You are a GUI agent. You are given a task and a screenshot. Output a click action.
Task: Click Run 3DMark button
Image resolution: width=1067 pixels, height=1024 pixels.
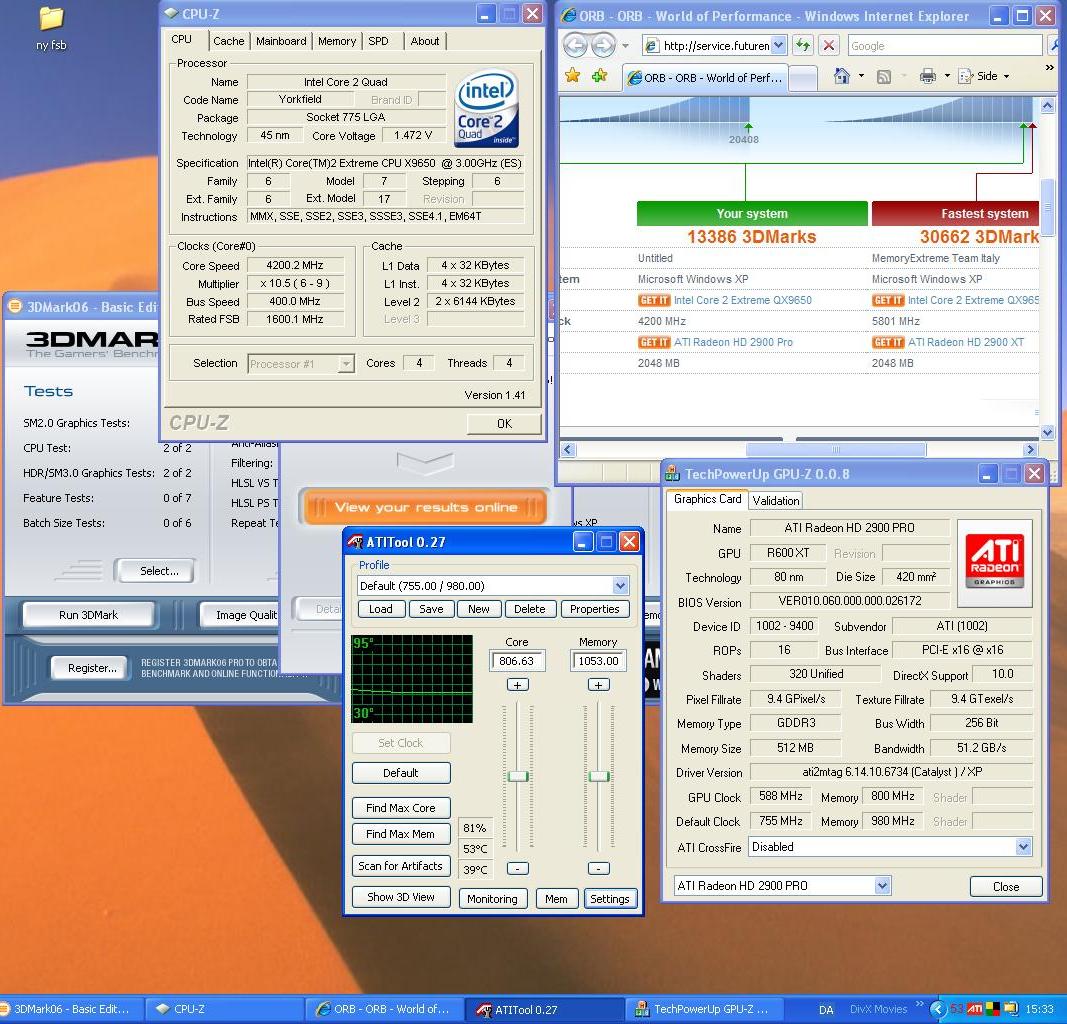point(88,615)
